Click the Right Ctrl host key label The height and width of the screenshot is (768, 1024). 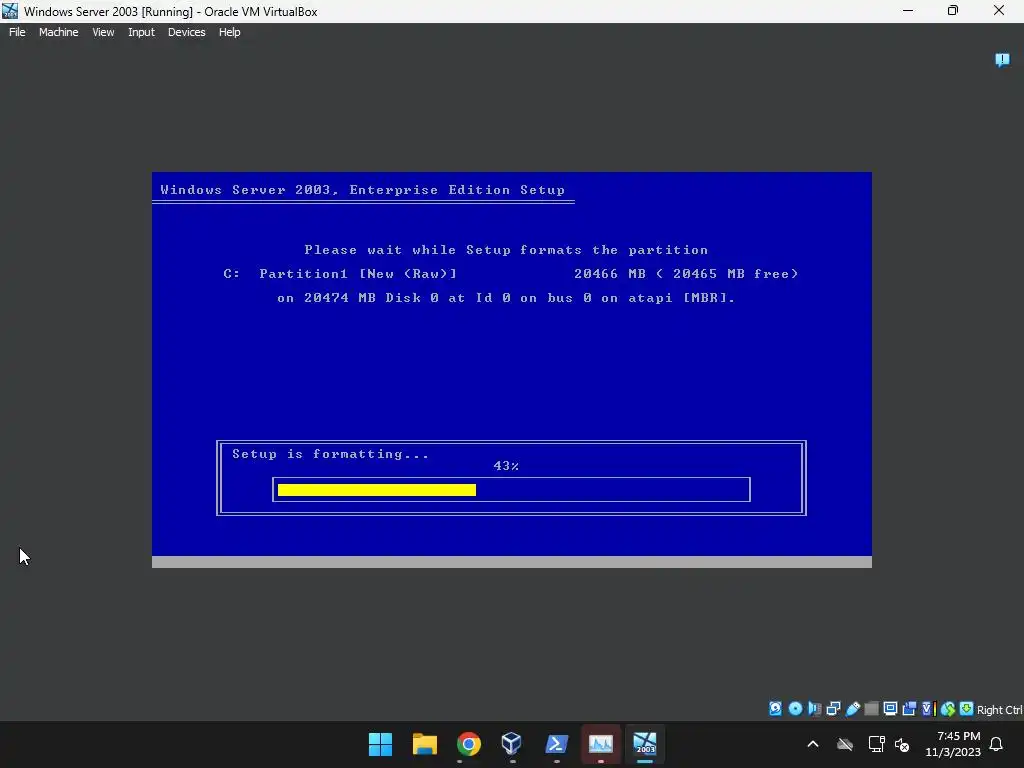pos(999,710)
